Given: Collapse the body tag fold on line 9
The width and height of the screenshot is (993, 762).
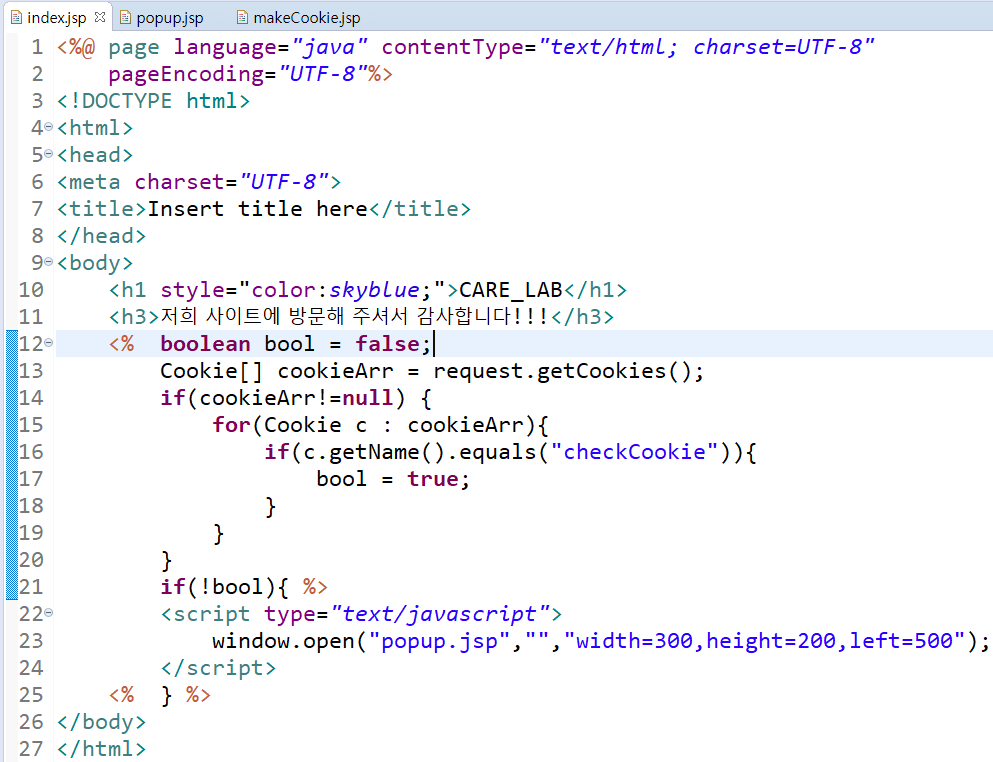Looking at the screenshot, I should click(49, 262).
